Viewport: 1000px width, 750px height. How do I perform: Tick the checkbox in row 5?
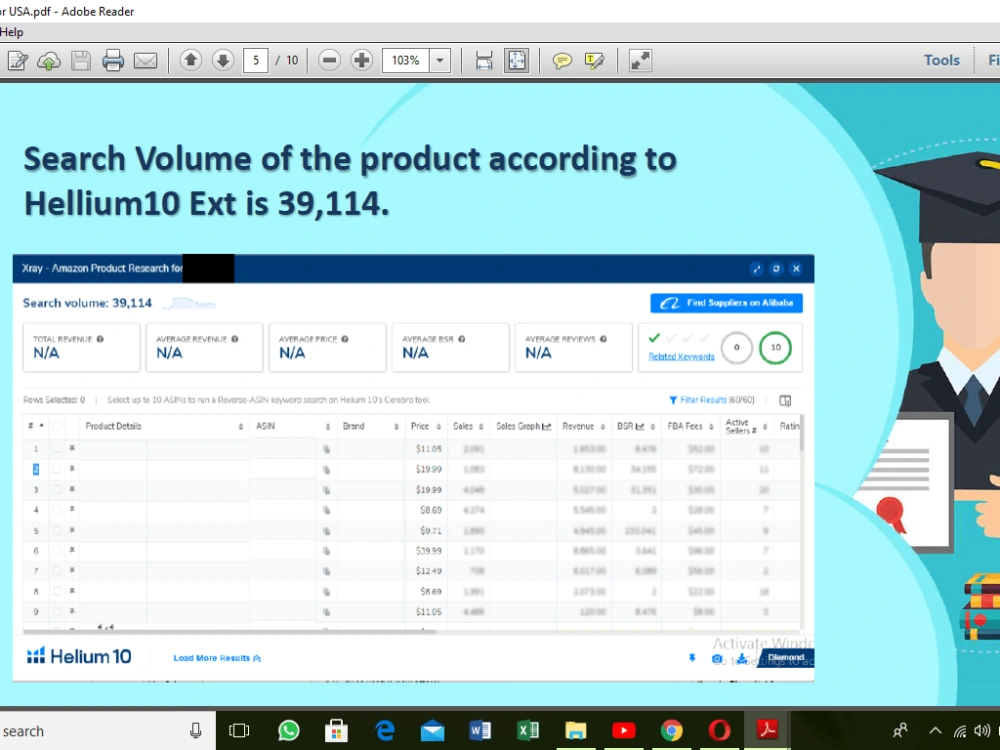57,531
